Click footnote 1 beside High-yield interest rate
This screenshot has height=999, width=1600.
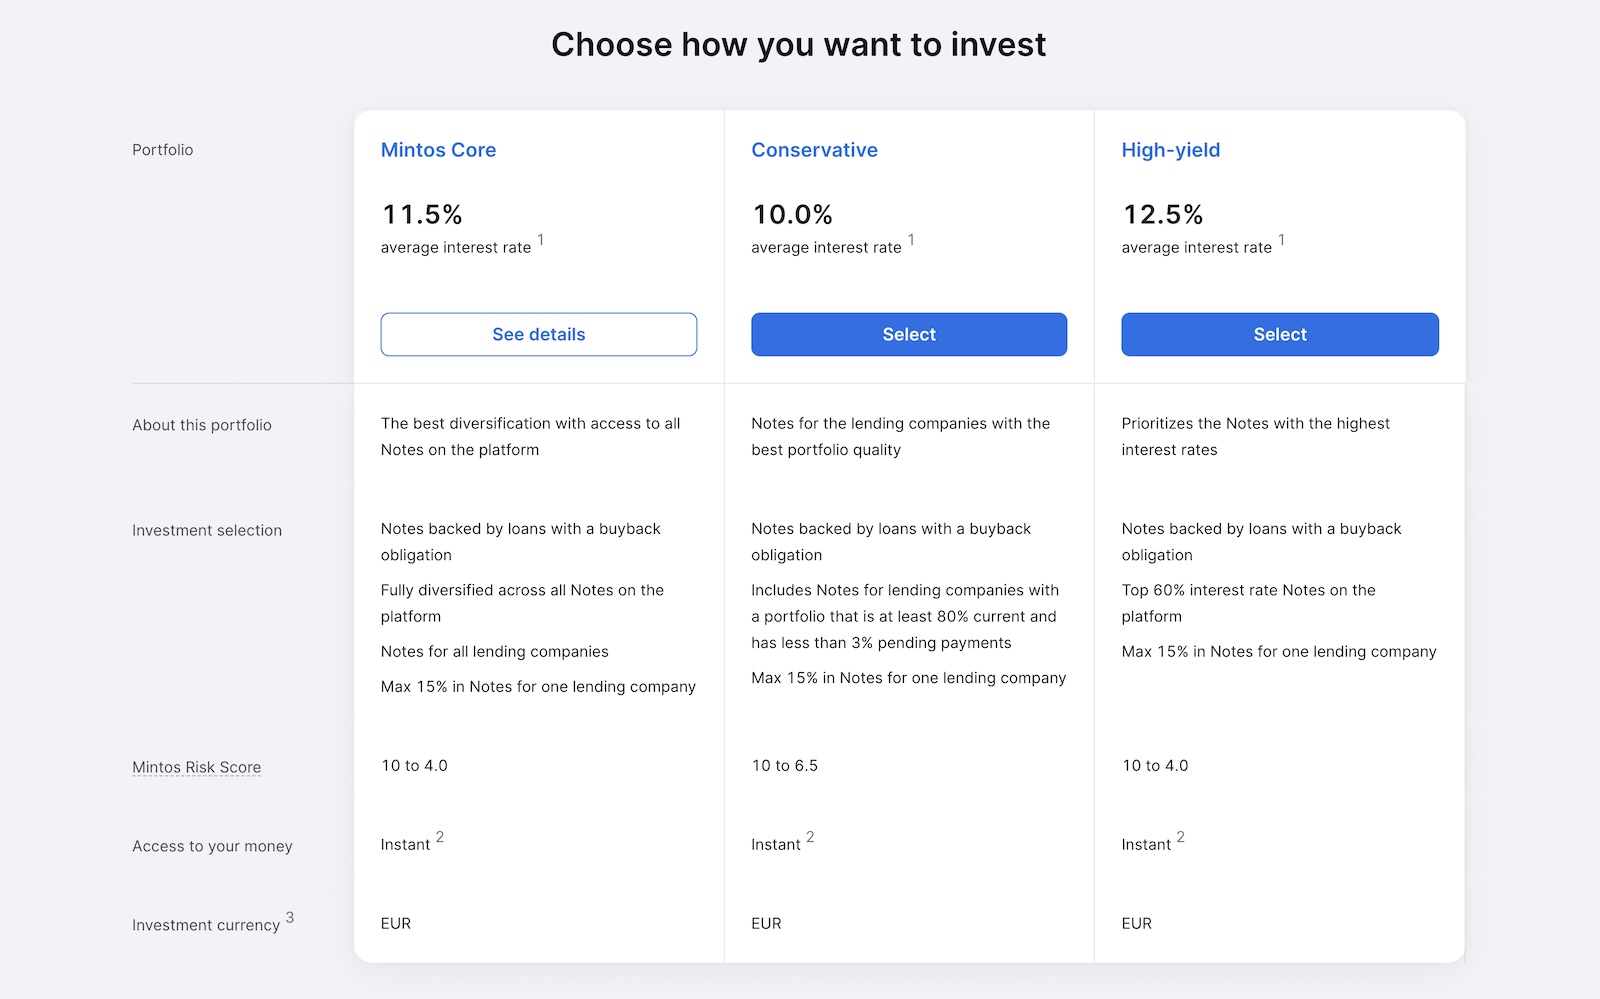[1281, 240]
